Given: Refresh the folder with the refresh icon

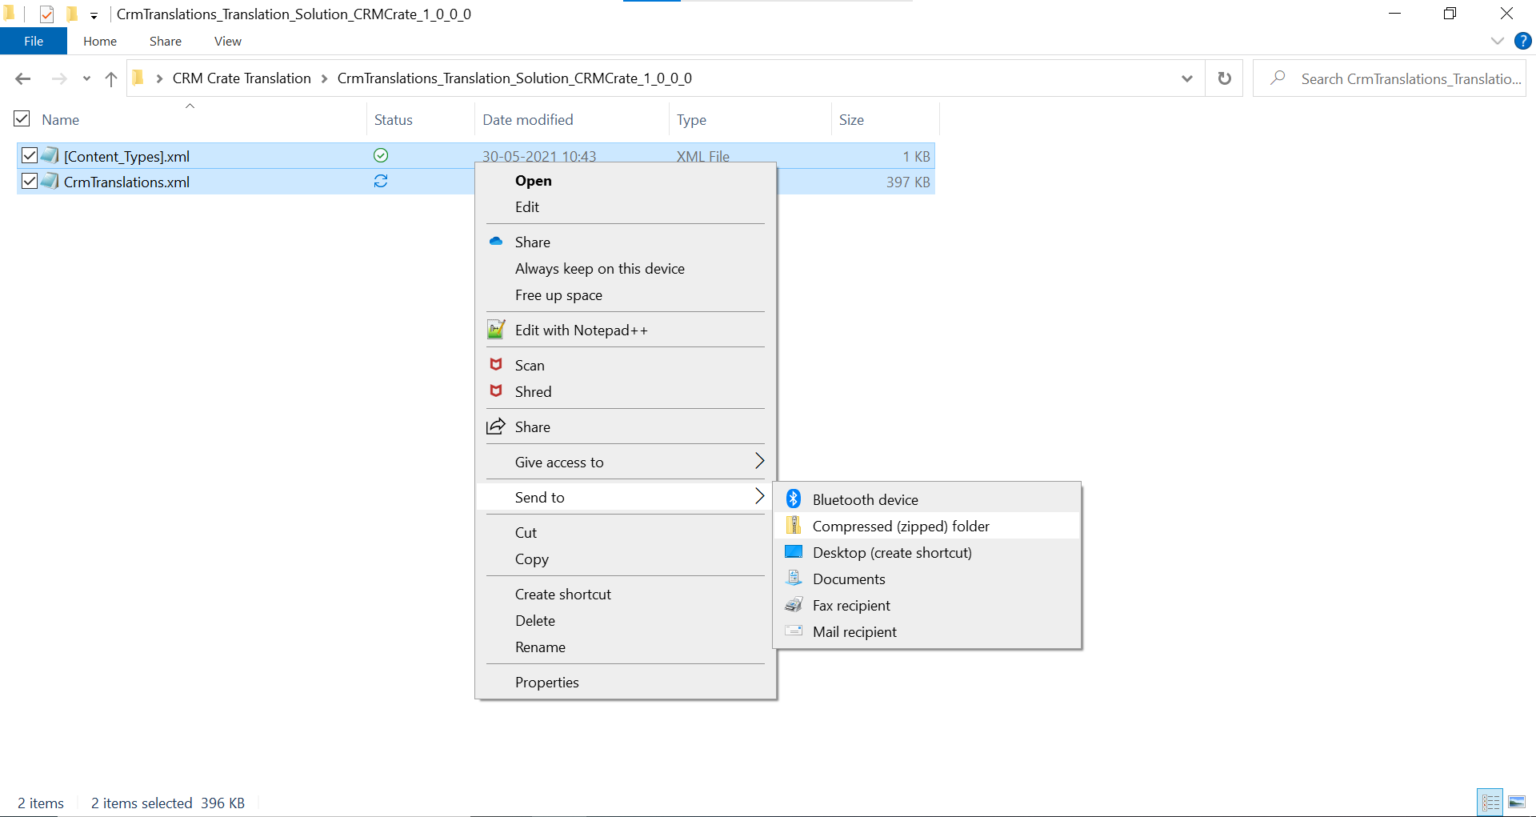Looking at the screenshot, I should click(1224, 78).
